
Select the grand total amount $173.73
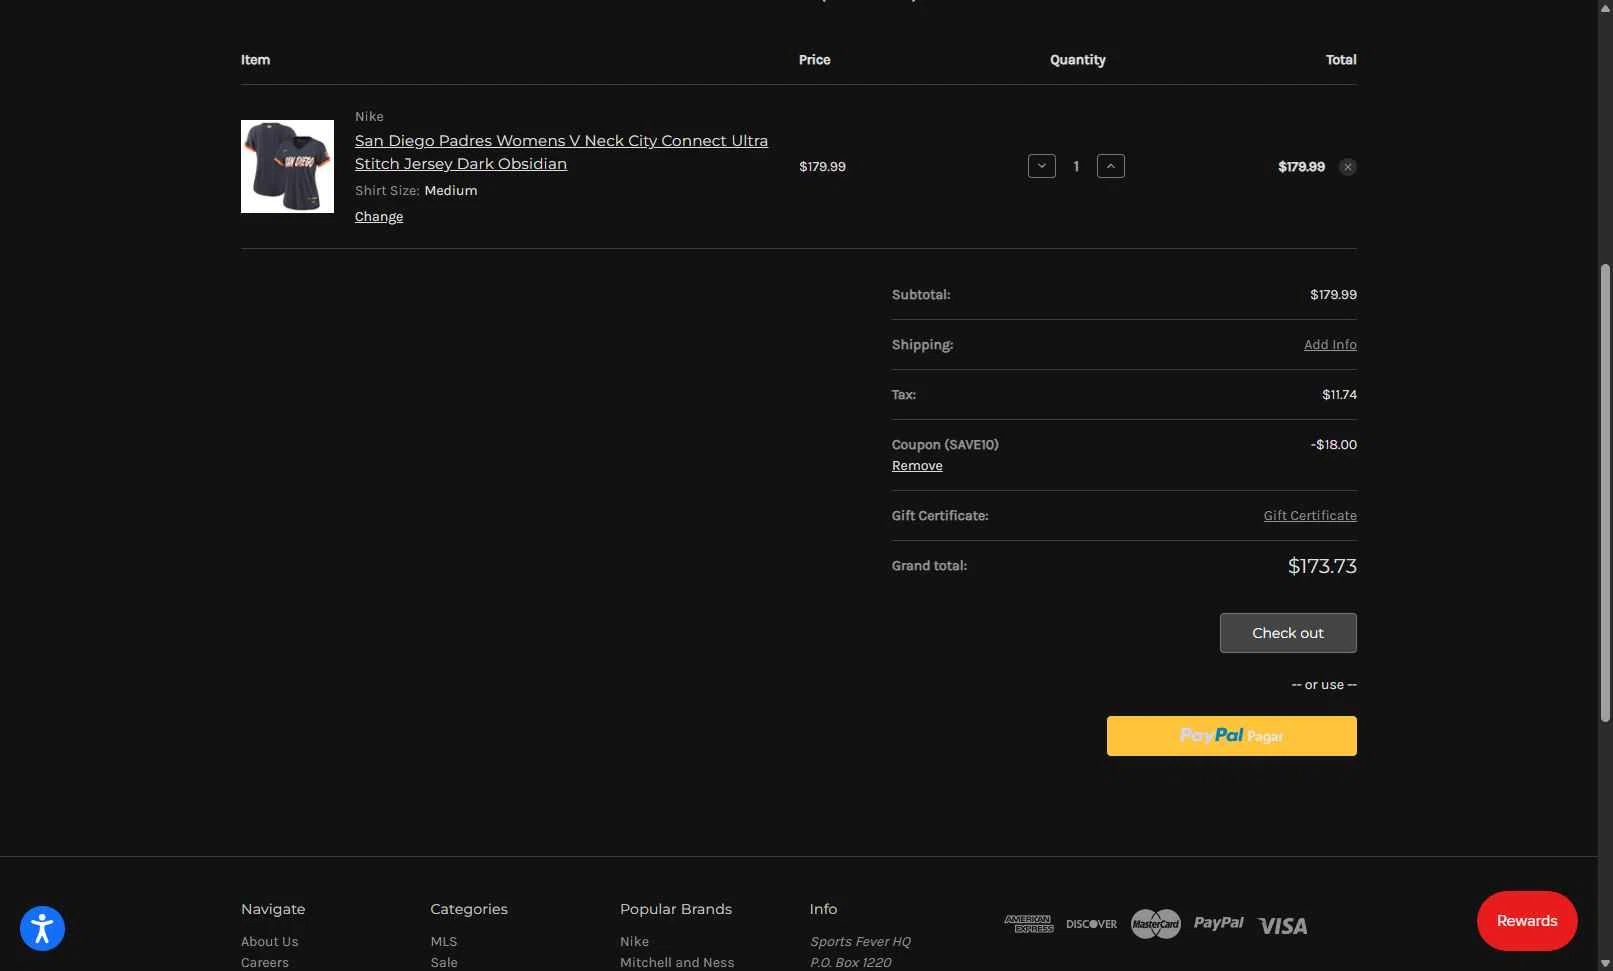pyautogui.click(x=1322, y=566)
